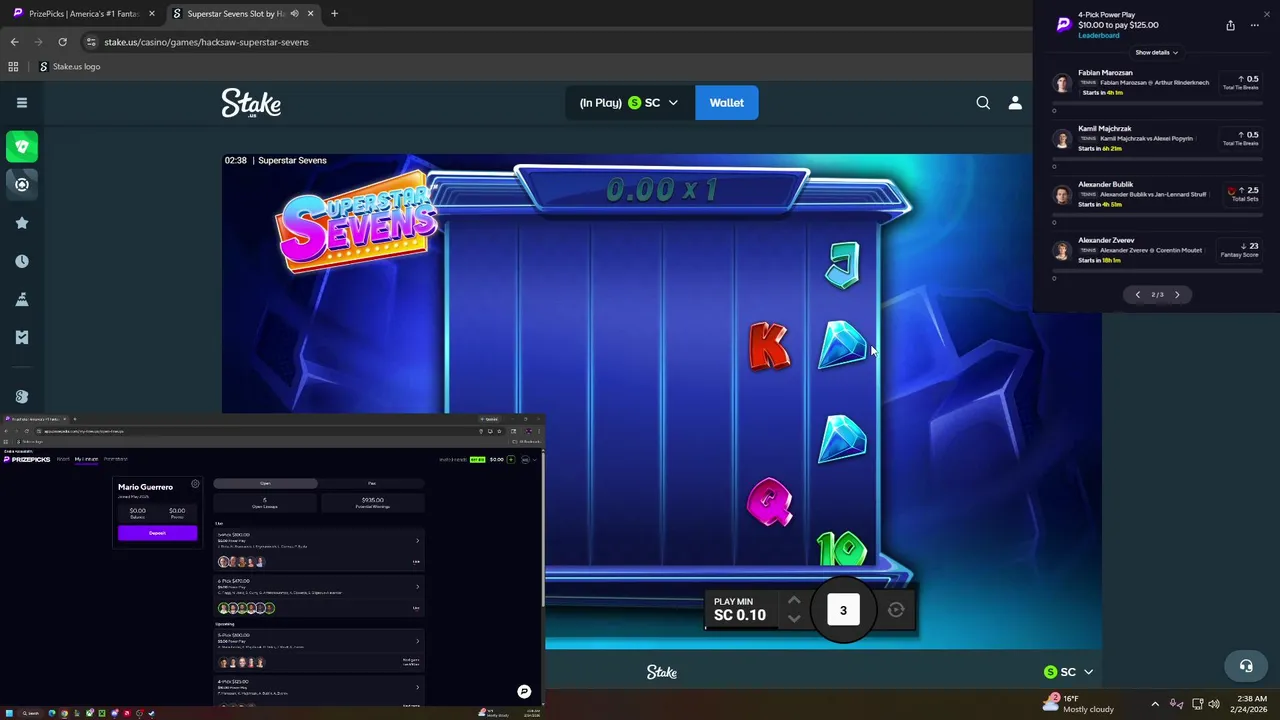Image resolution: width=1280 pixels, height=720 pixels.
Task: Click the slot spin button showing 3
Action: pos(843,610)
